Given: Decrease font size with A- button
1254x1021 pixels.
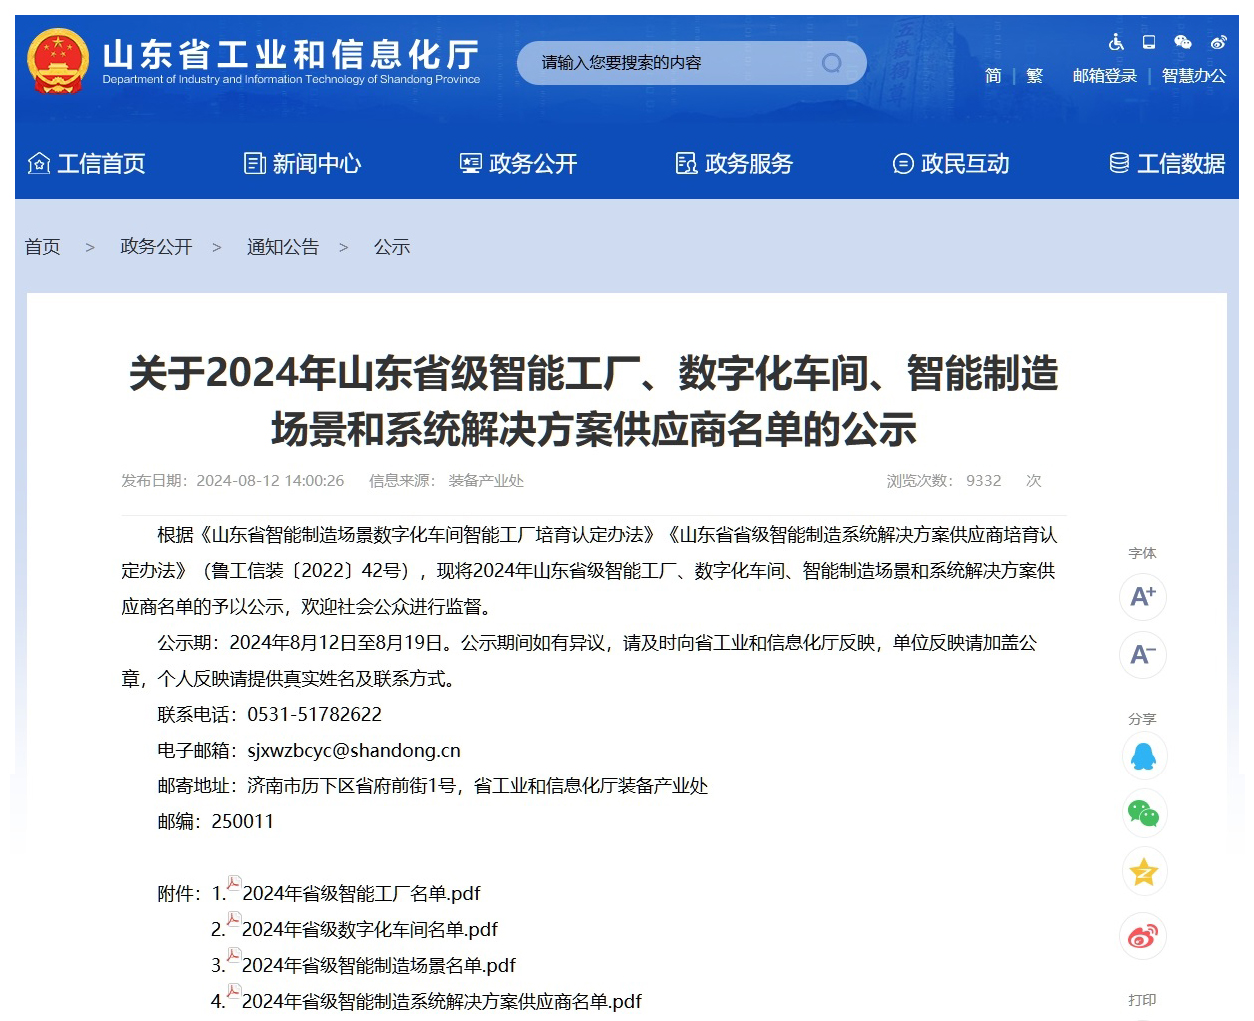Looking at the screenshot, I should (x=1143, y=655).
